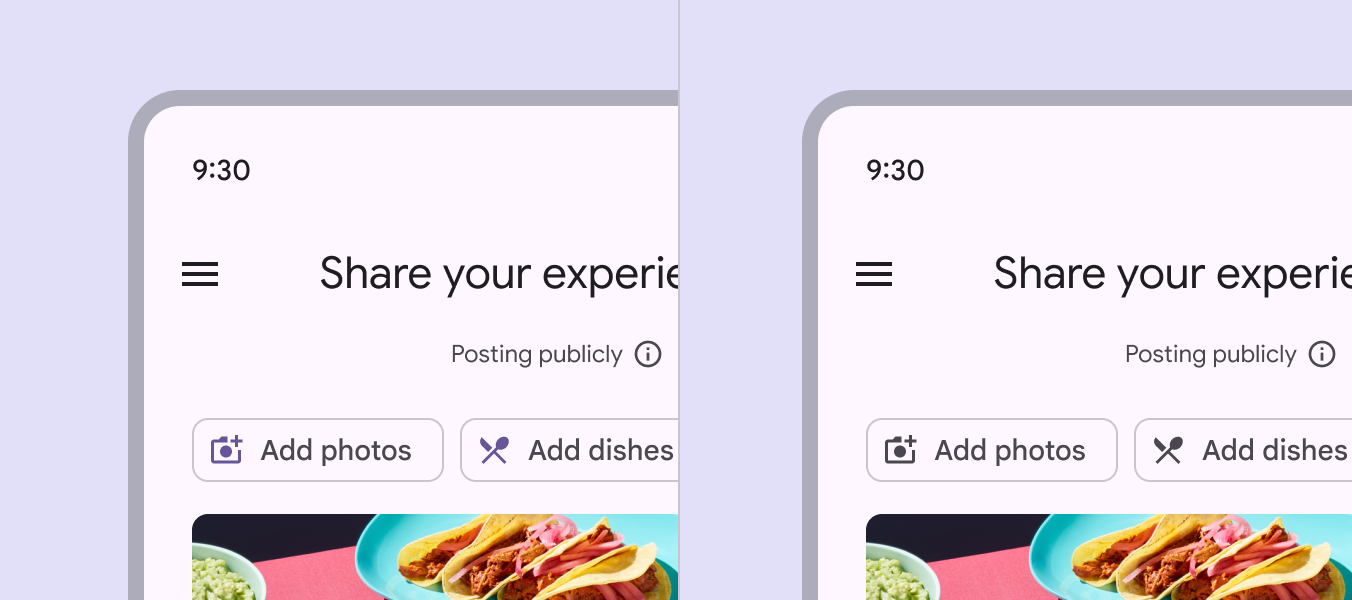
Task: Click the Posting publicly label on the right screen
Action: pyautogui.click(x=1211, y=354)
